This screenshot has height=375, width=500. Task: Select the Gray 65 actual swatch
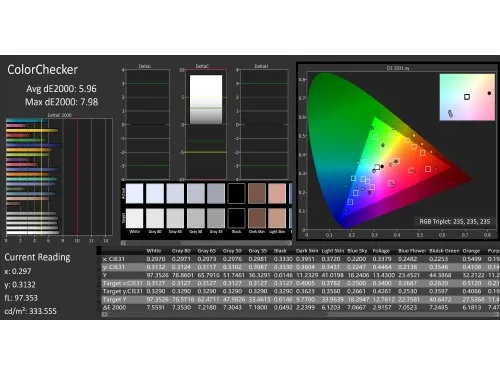click(175, 193)
